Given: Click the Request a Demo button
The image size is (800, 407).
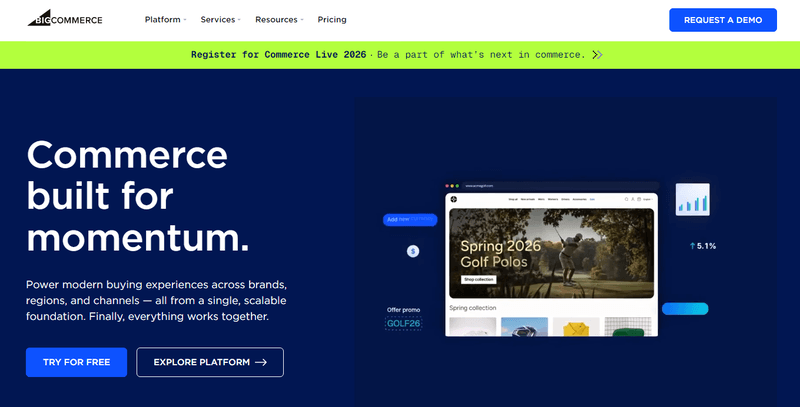Looking at the screenshot, I should (x=723, y=20).
